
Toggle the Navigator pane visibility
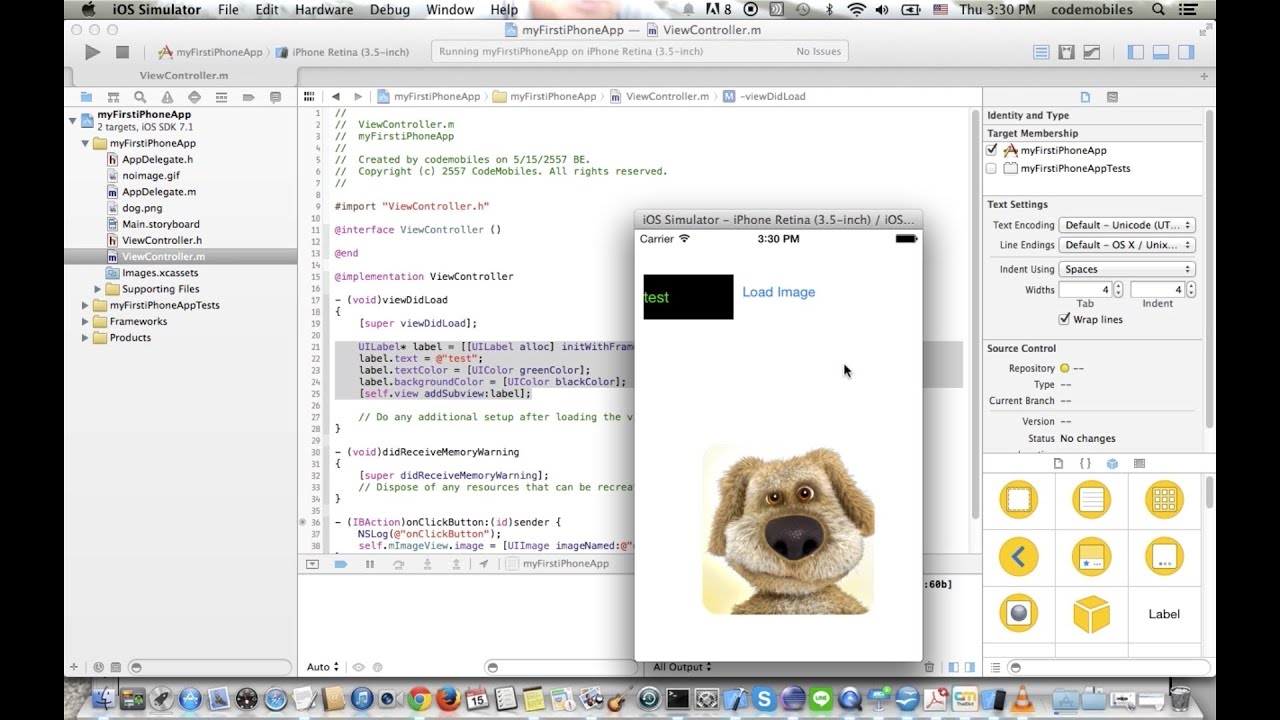[1136, 52]
